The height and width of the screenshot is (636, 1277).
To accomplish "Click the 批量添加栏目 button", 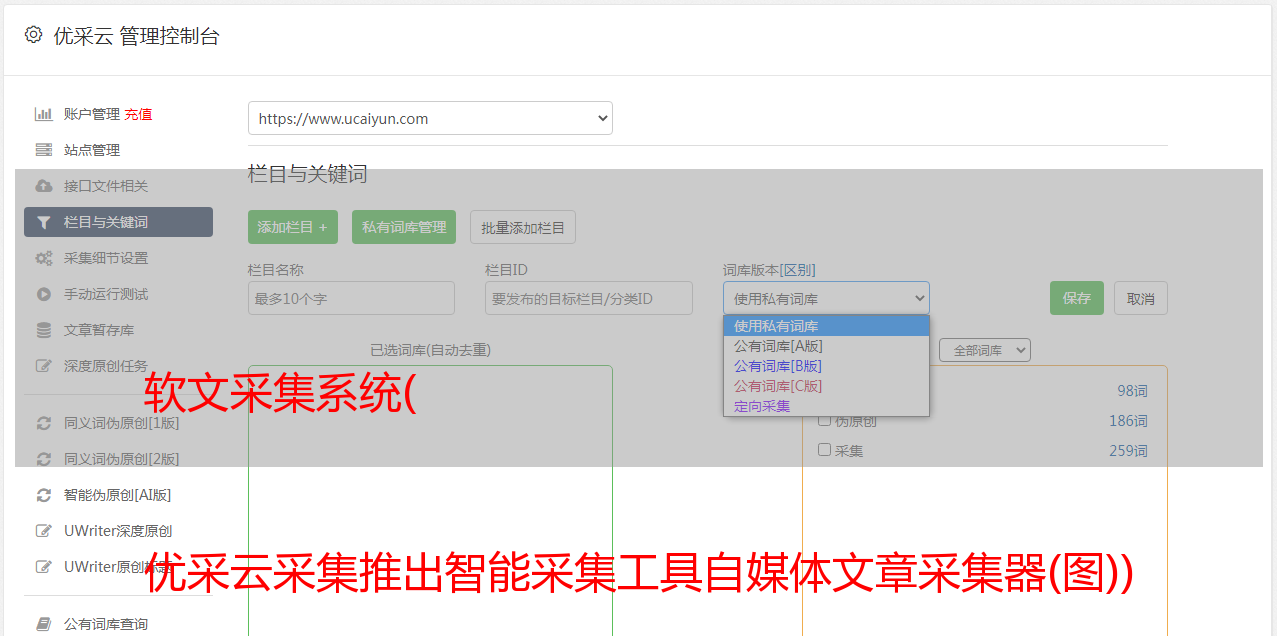I will [x=523, y=227].
